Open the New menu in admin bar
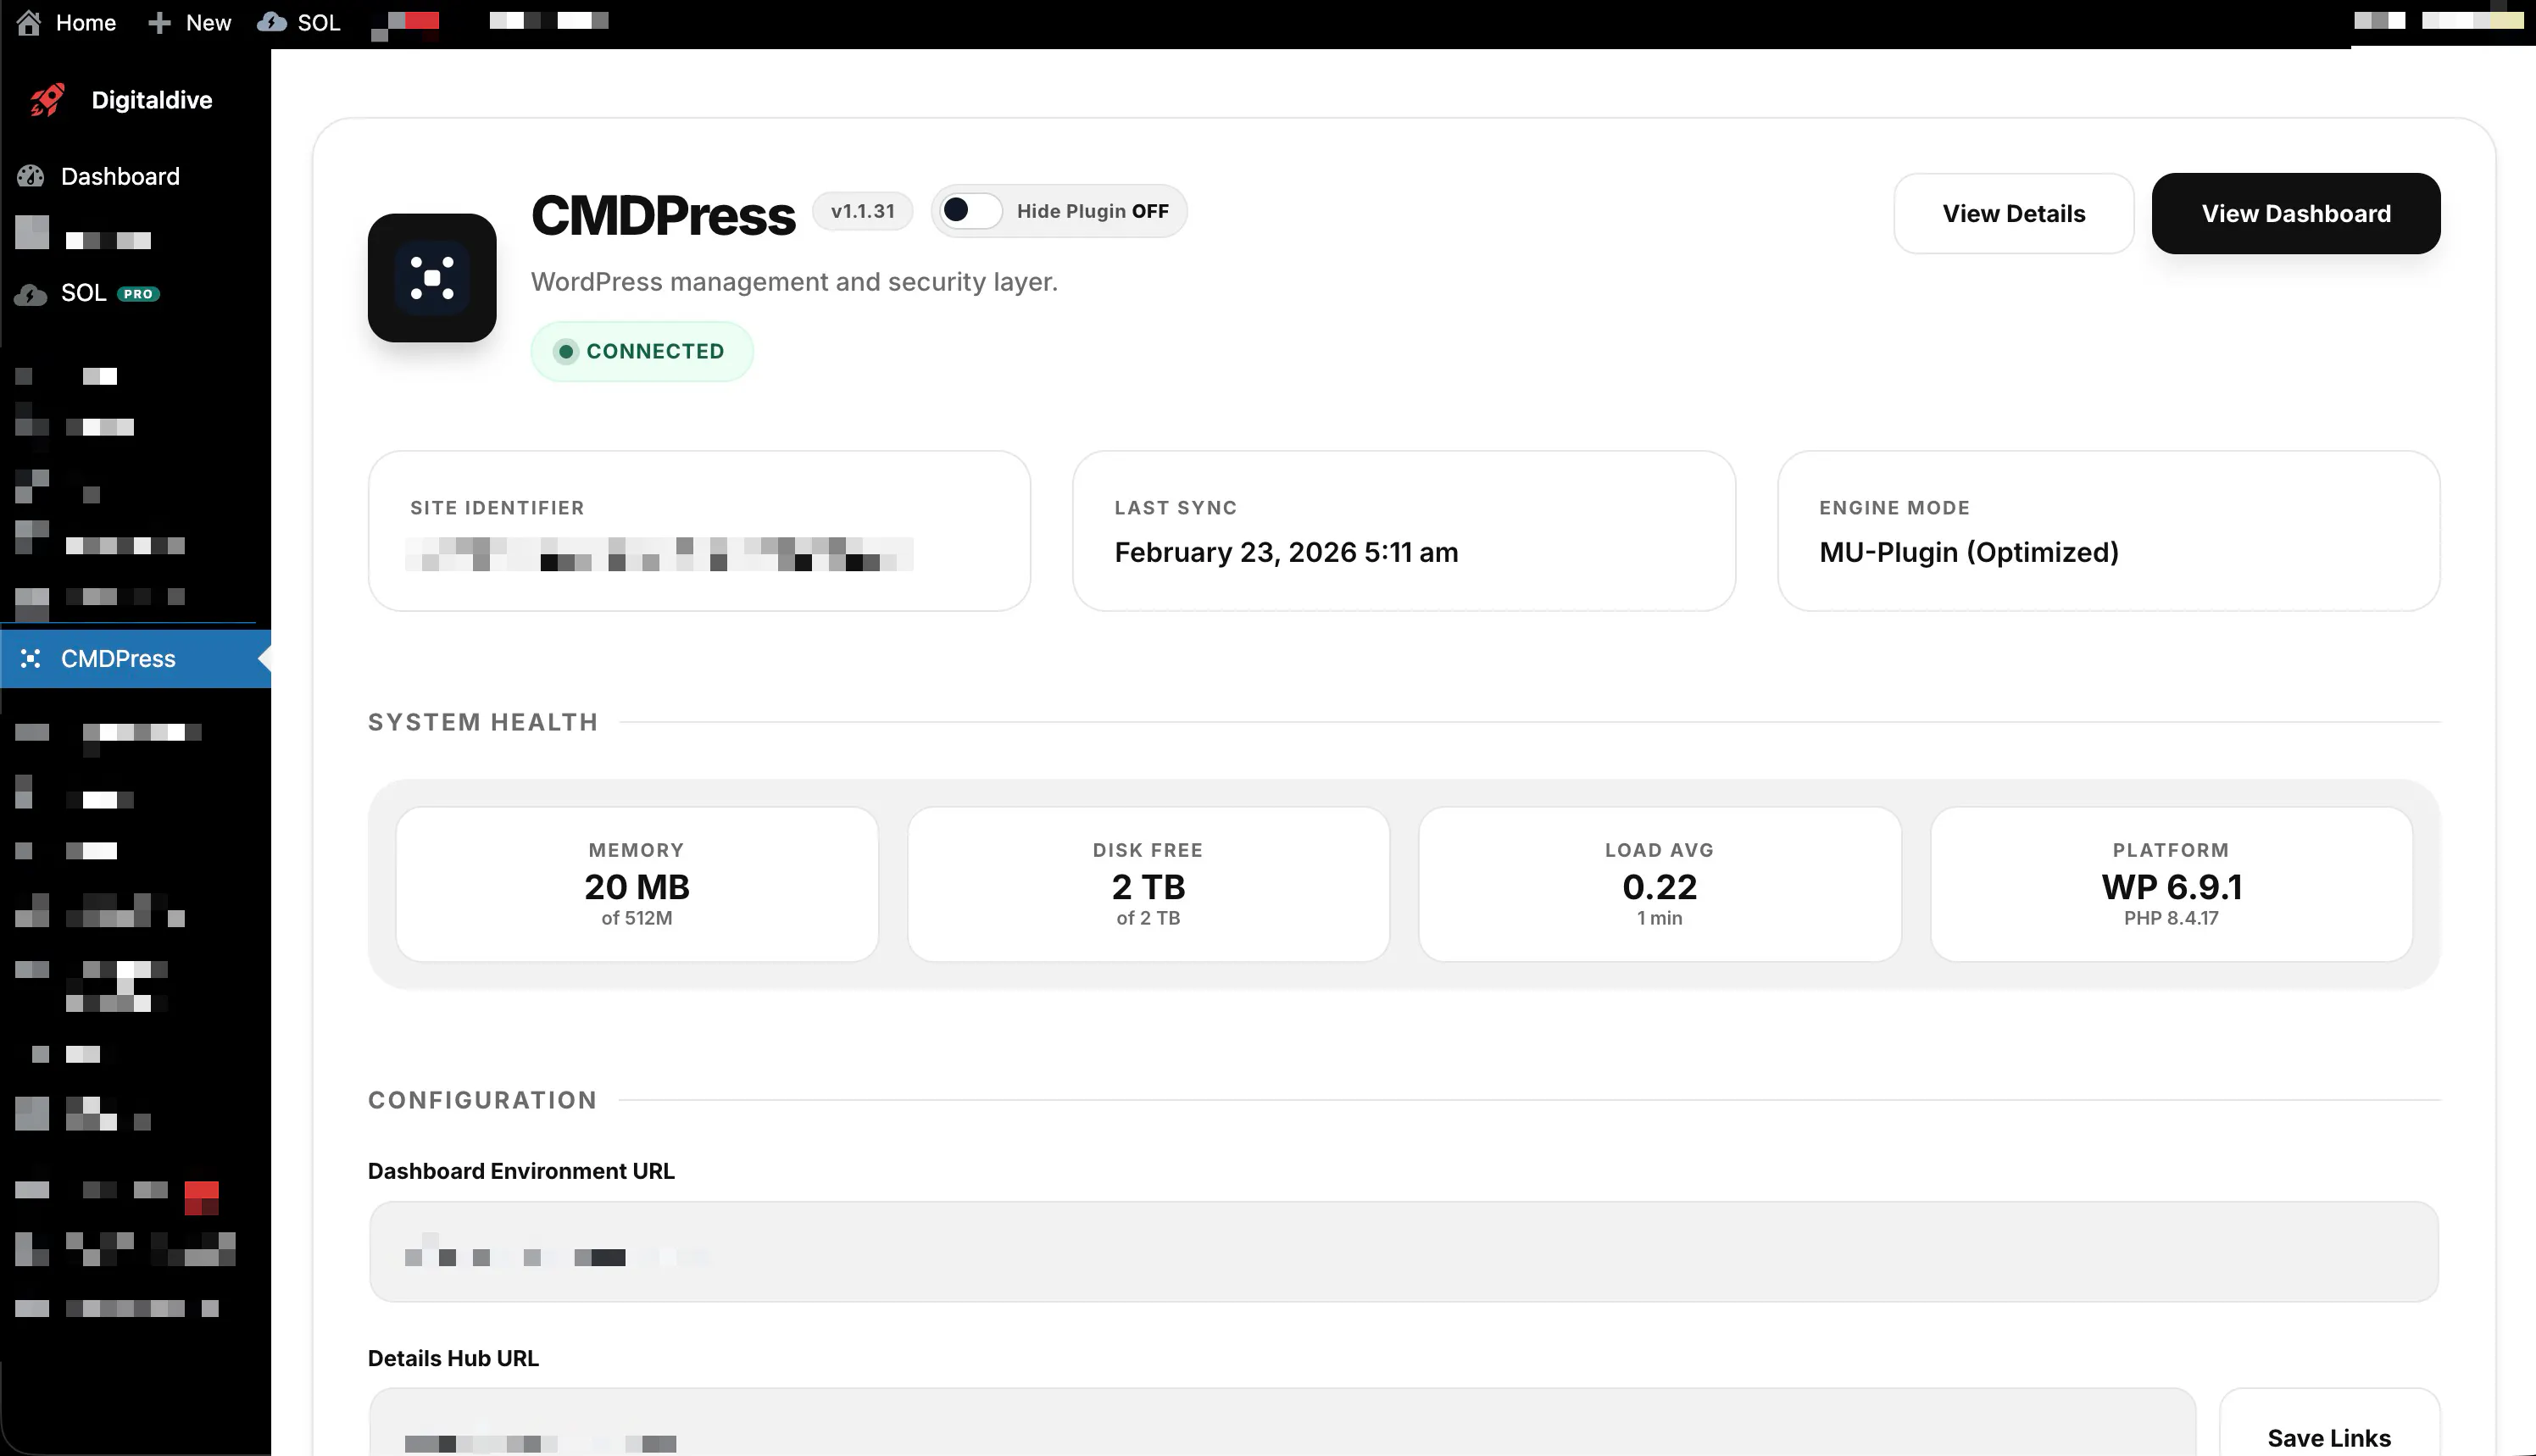This screenshot has width=2536, height=1456. (x=190, y=22)
